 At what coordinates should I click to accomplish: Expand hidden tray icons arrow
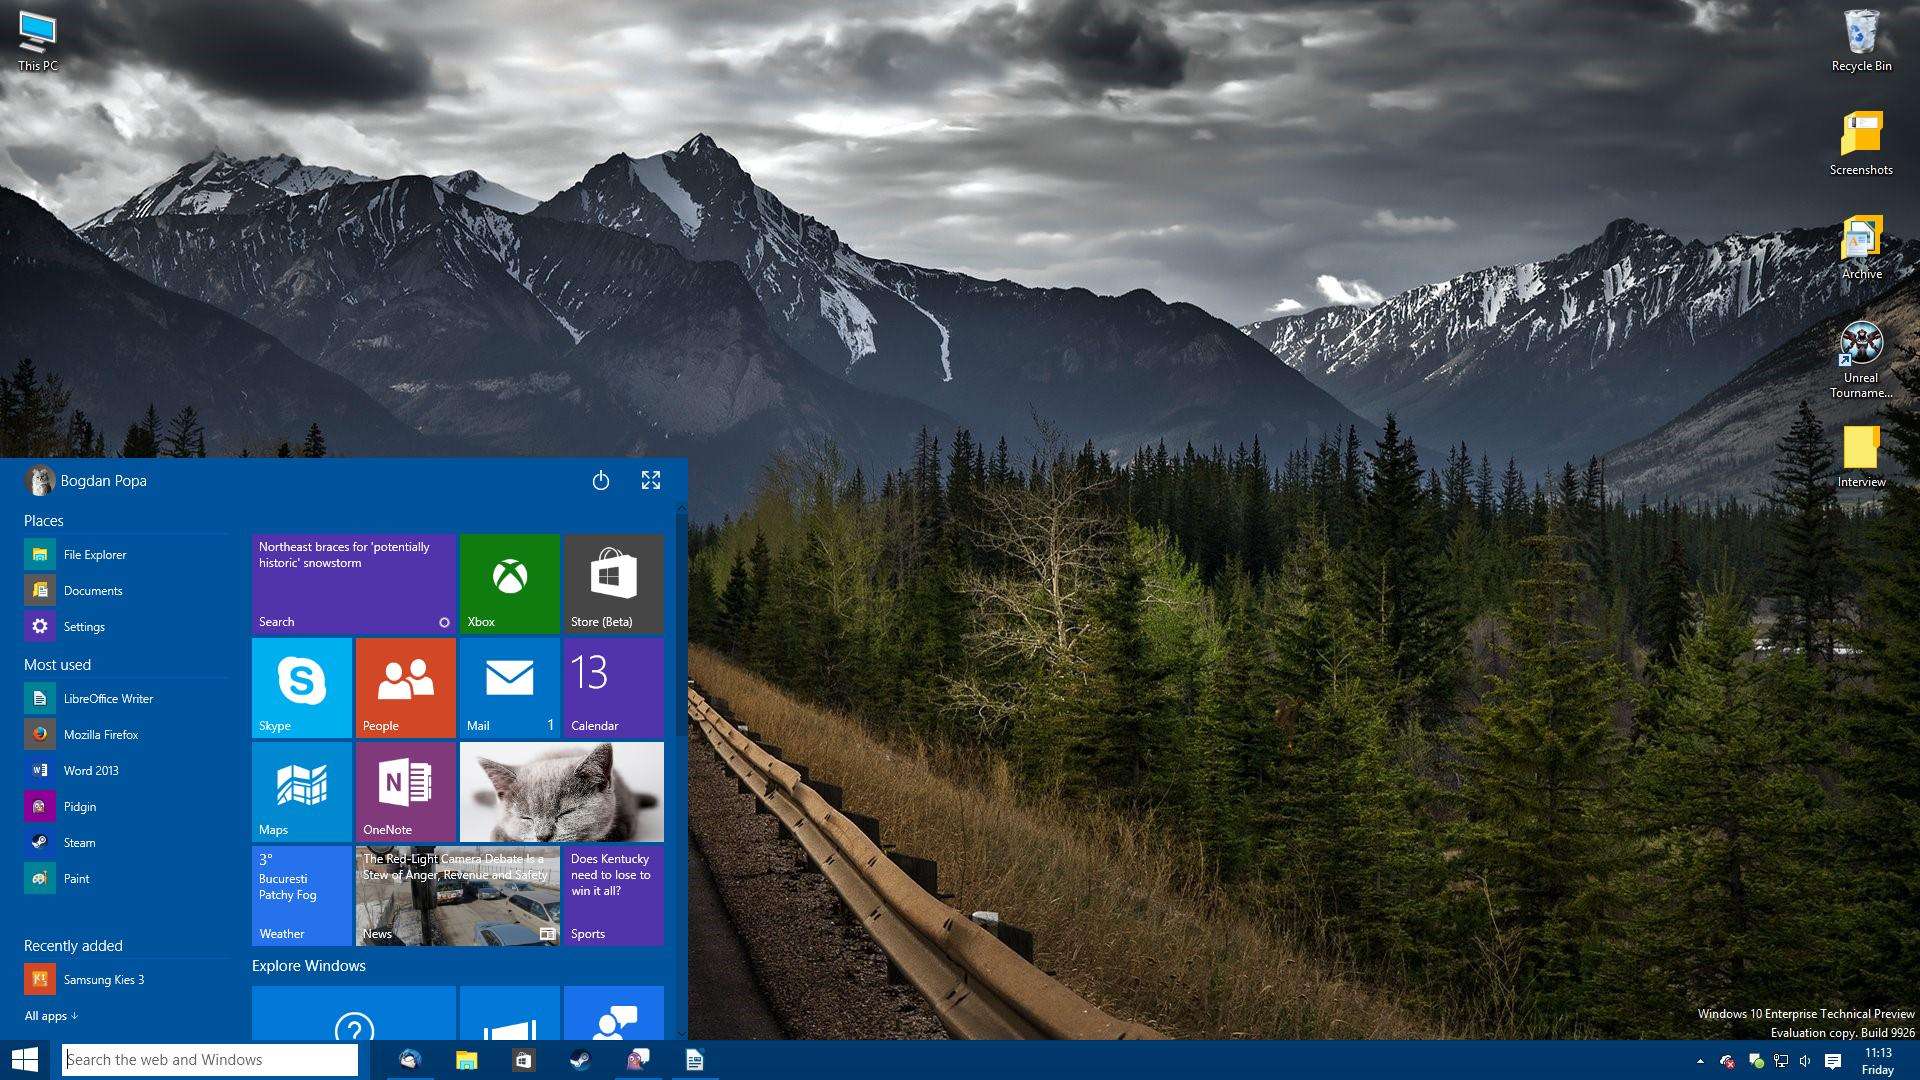(1700, 1061)
